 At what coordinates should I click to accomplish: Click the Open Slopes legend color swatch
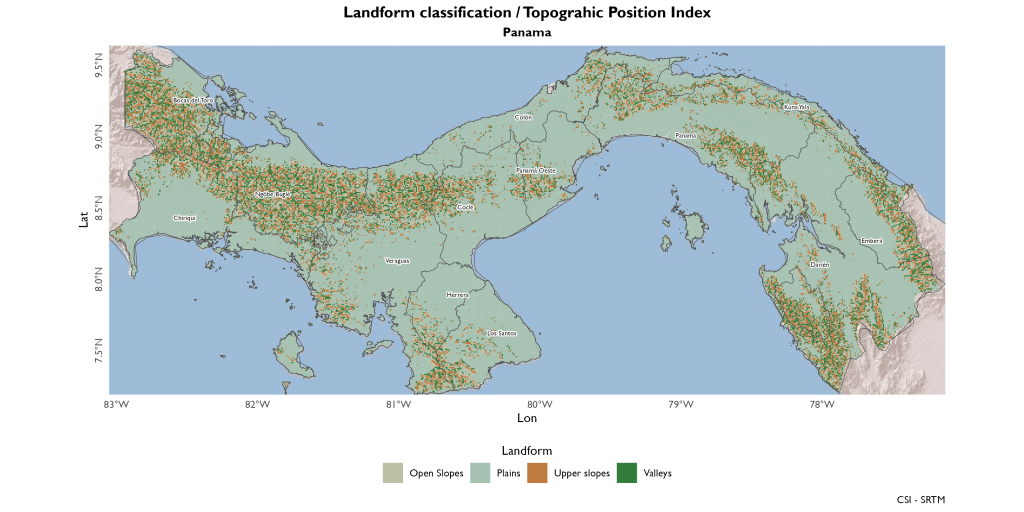[x=392, y=473]
